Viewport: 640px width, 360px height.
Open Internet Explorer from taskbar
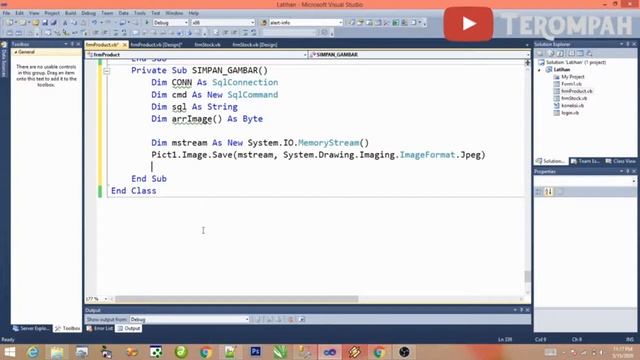click(33, 352)
